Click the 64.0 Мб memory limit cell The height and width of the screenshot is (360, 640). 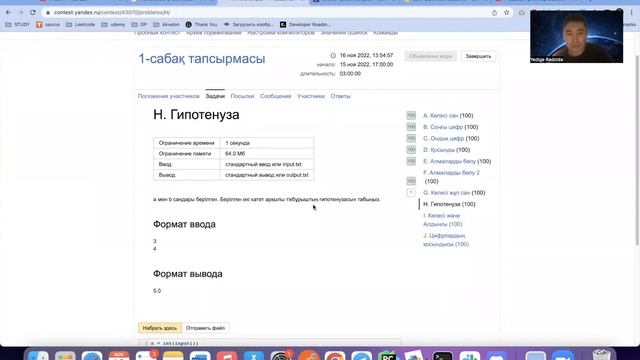(x=267, y=154)
